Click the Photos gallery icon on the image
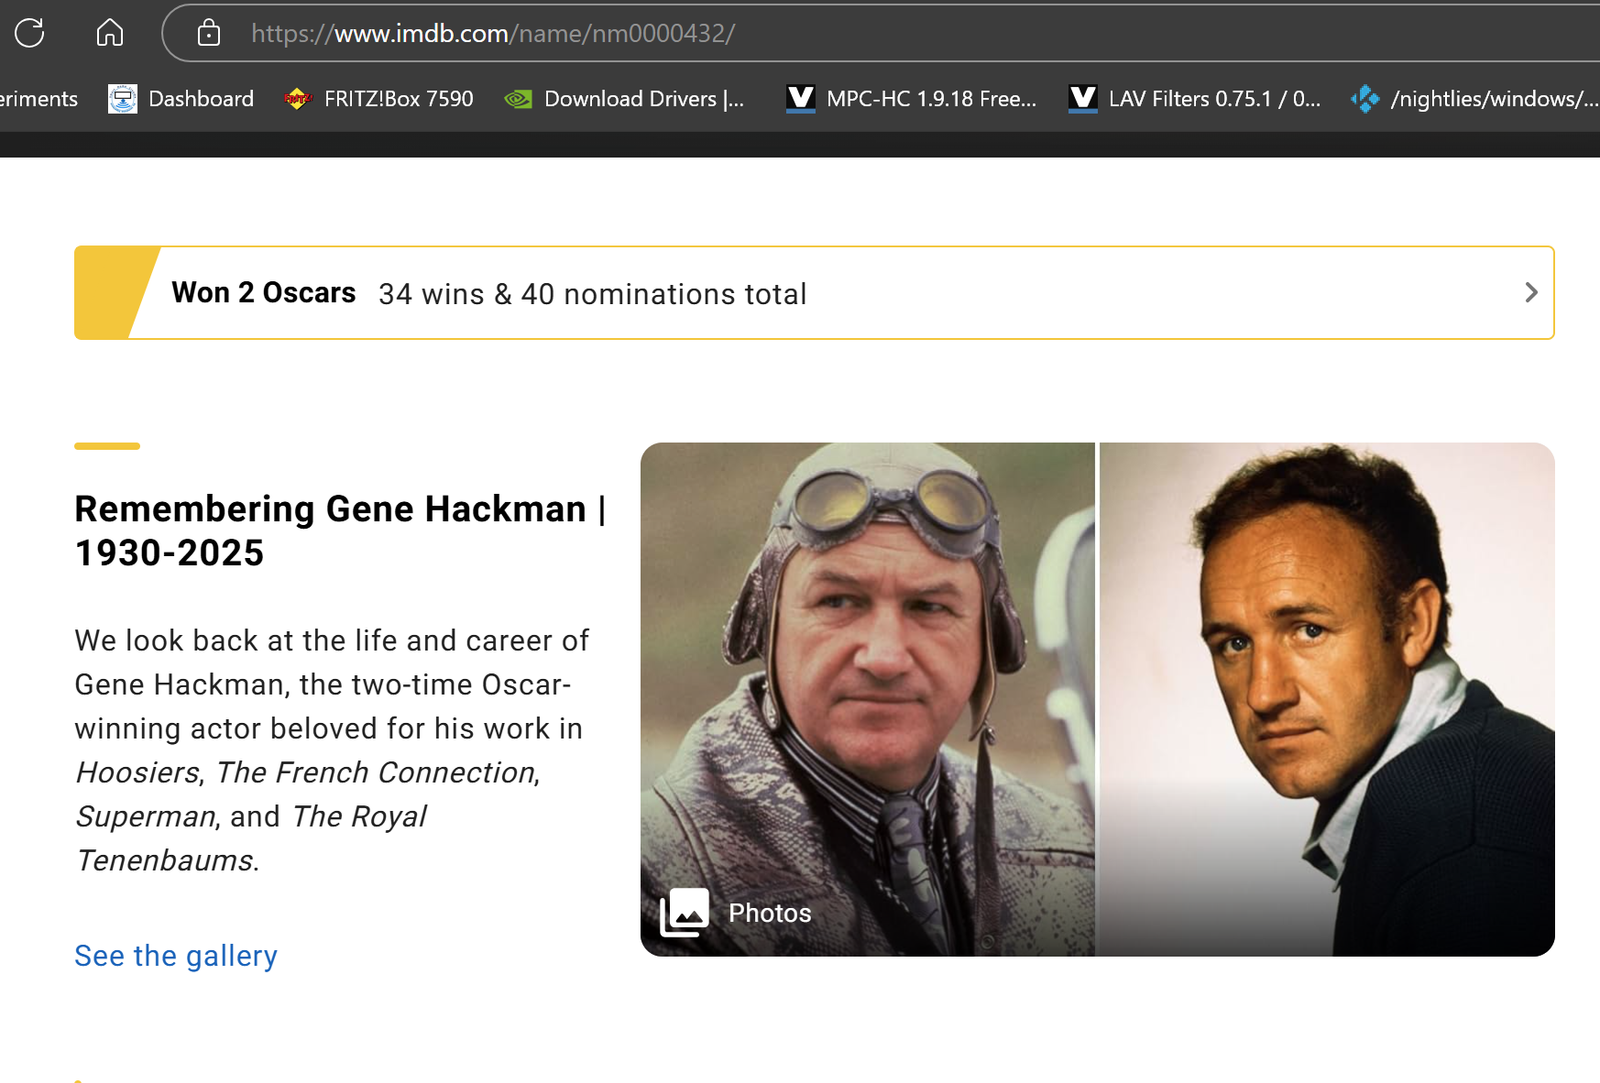The width and height of the screenshot is (1600, 1083). click(685, 912)
